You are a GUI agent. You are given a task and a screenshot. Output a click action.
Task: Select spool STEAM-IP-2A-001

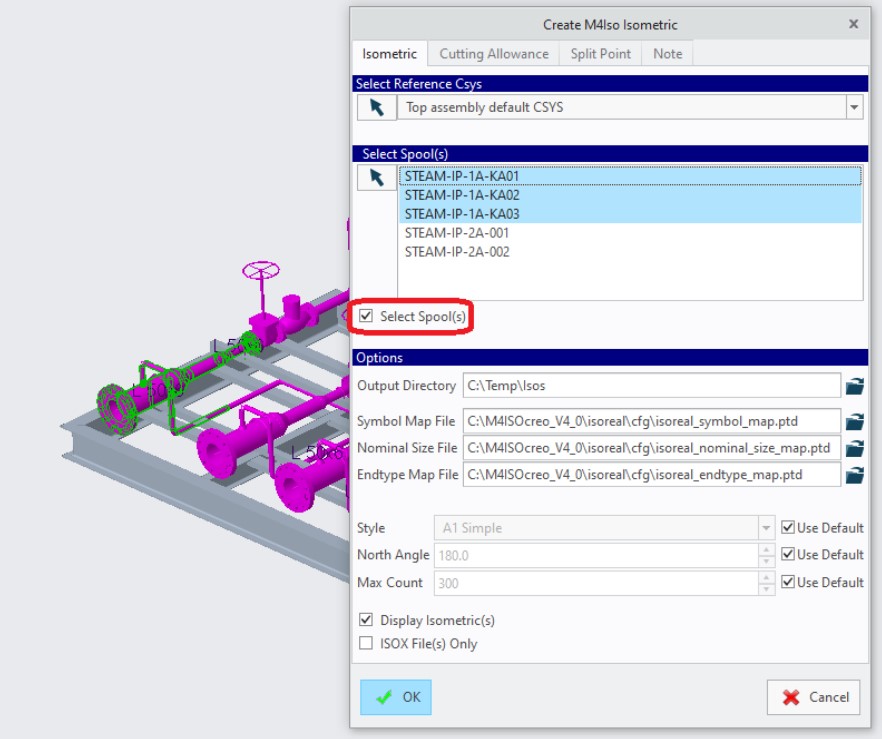(630, 233)
